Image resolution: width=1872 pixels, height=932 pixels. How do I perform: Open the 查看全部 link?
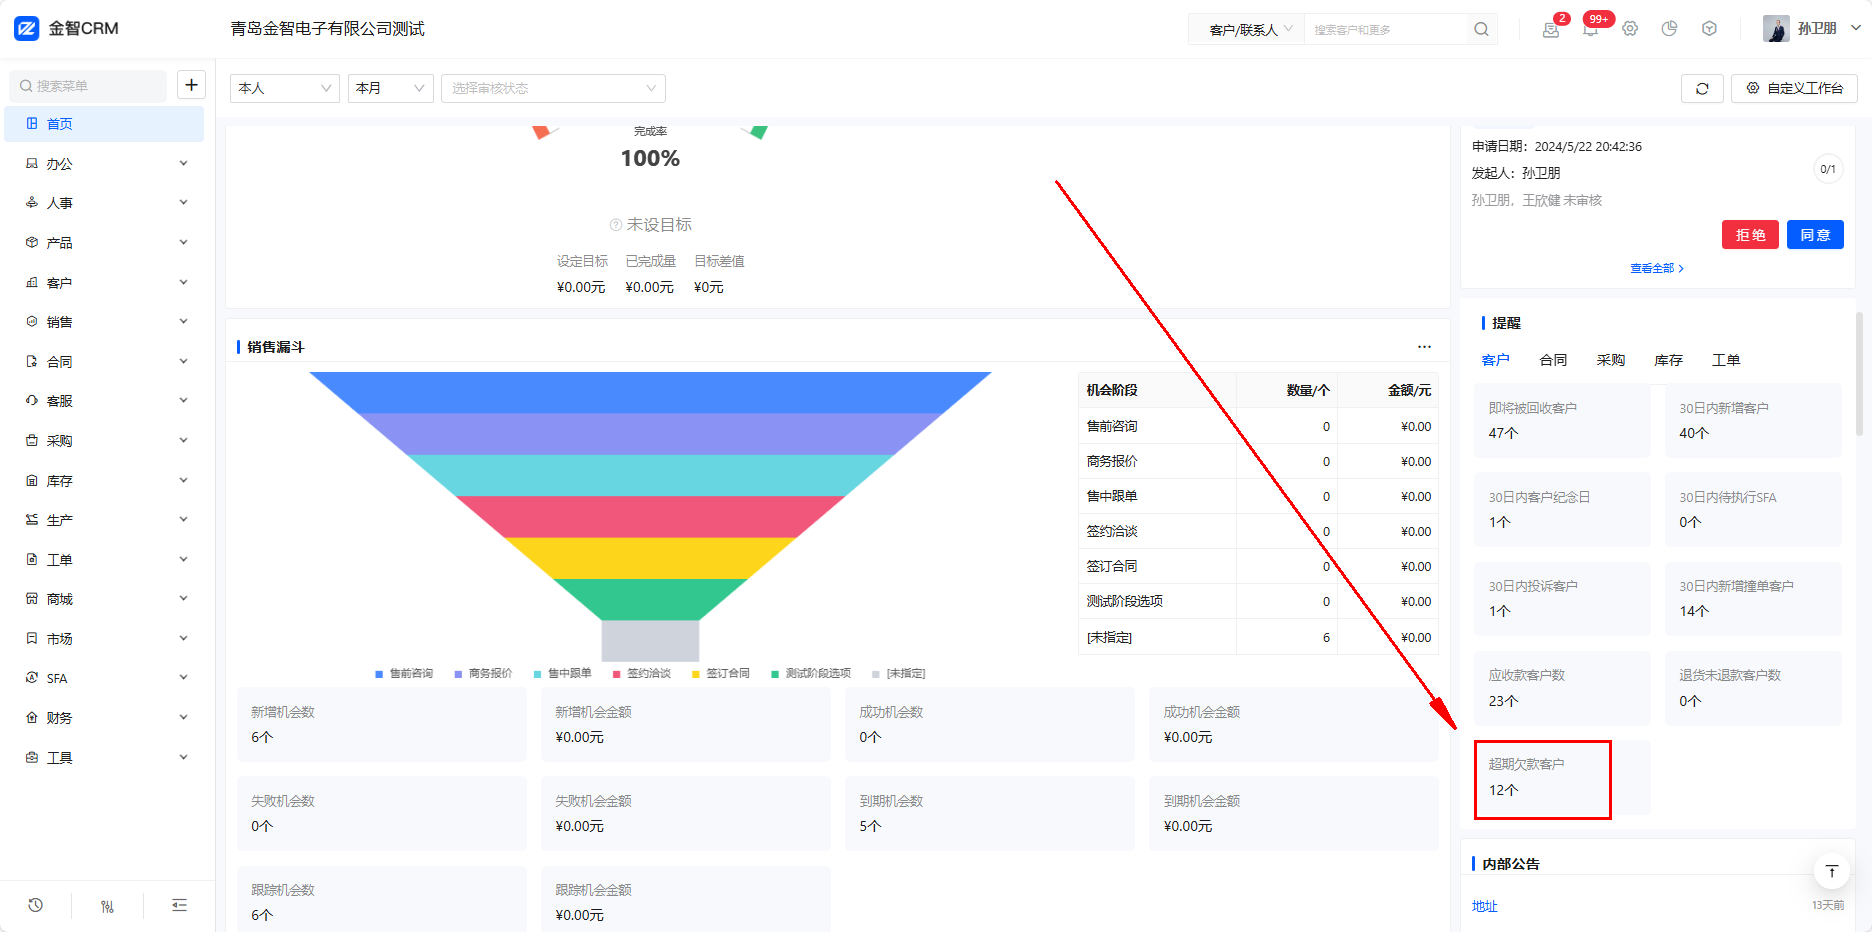tap(1657, 268)
